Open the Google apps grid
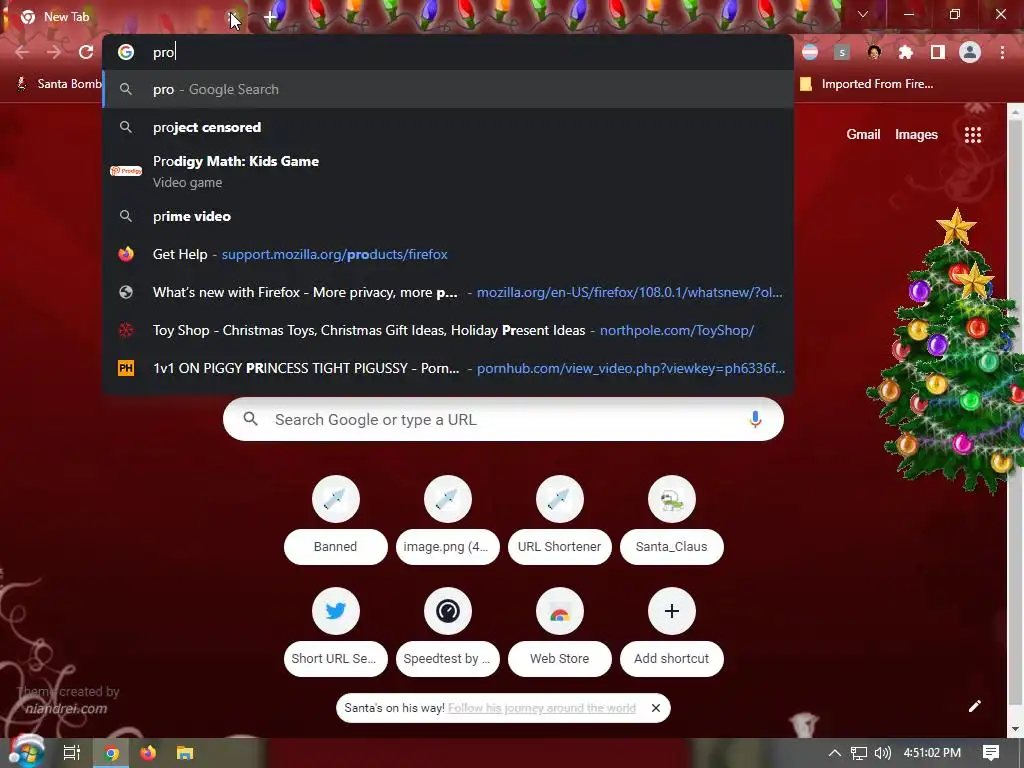 click(x=973, y=135)
